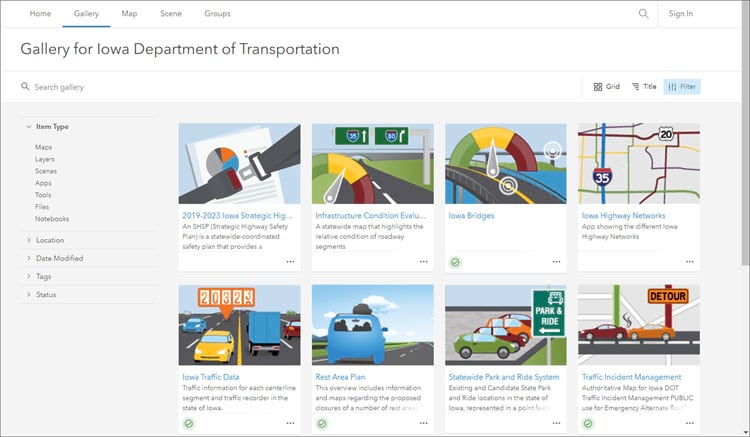Open the Scene tab
The height and width of the screenshot is (437, 750).
171,13
